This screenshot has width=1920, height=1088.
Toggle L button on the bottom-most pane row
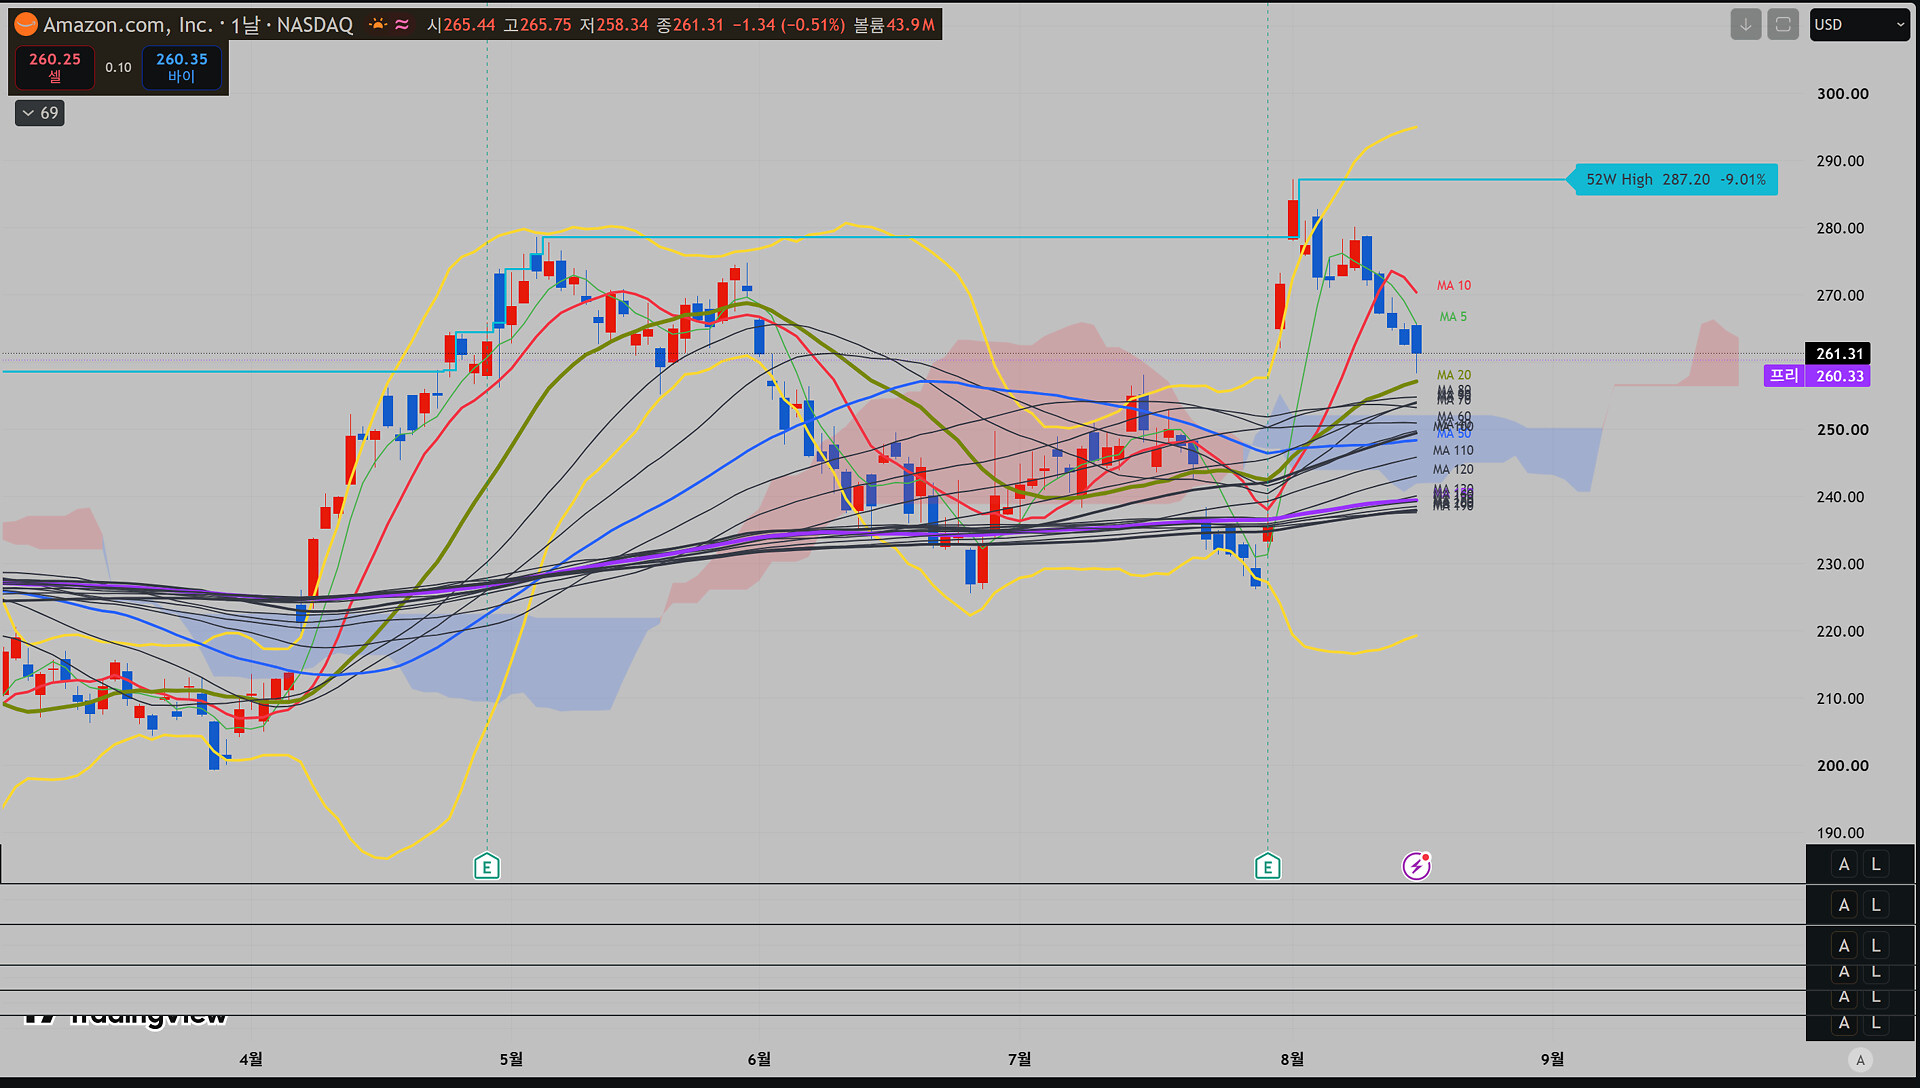coord(1876,1023)
